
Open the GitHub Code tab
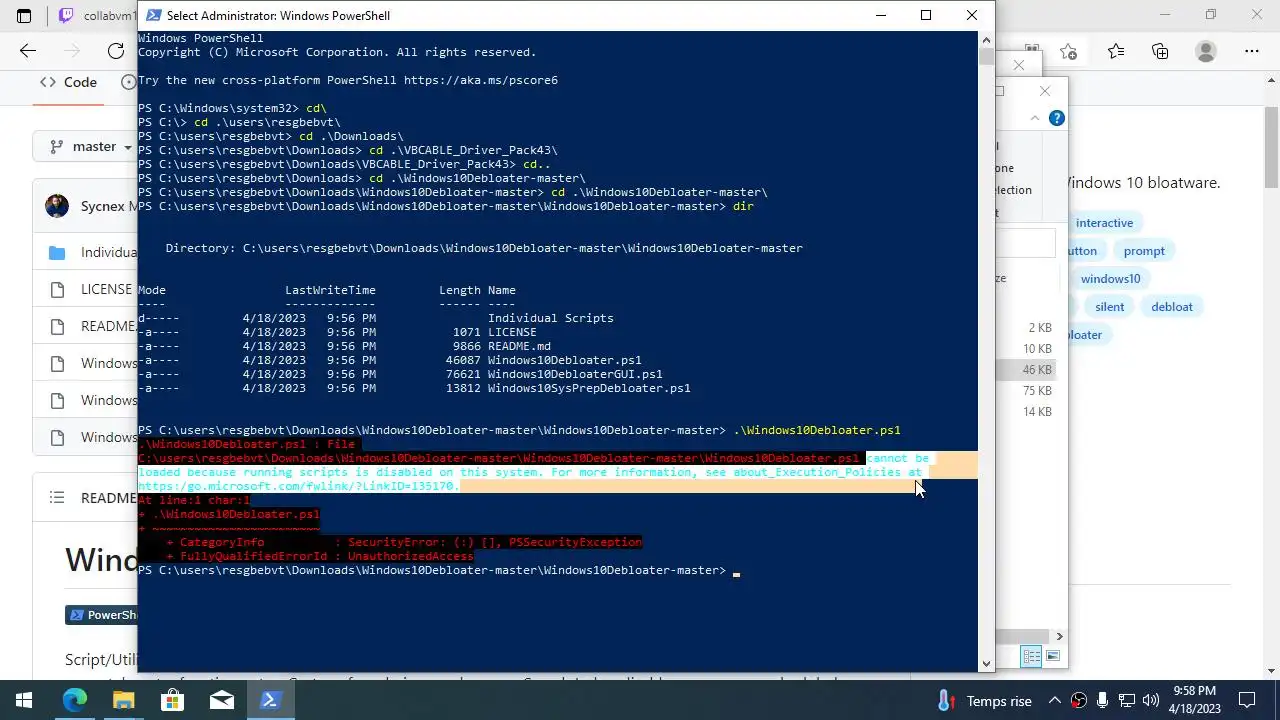tap(68, 82)
